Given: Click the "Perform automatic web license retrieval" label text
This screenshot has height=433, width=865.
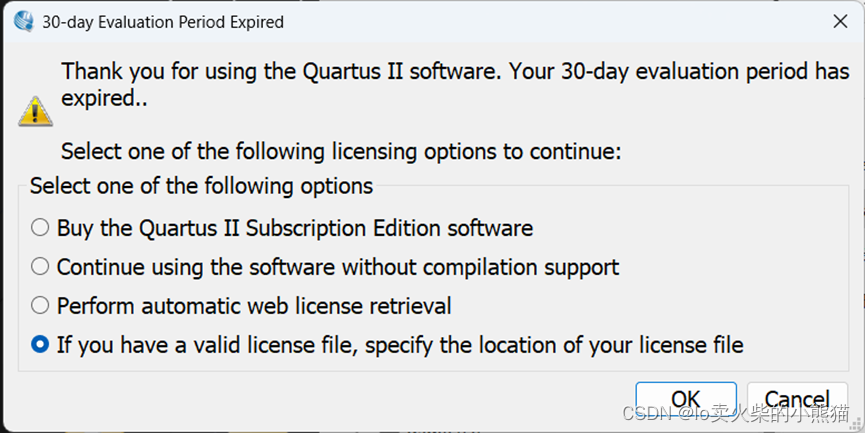Looking at the screenshot, I should [x=254, y=305].
